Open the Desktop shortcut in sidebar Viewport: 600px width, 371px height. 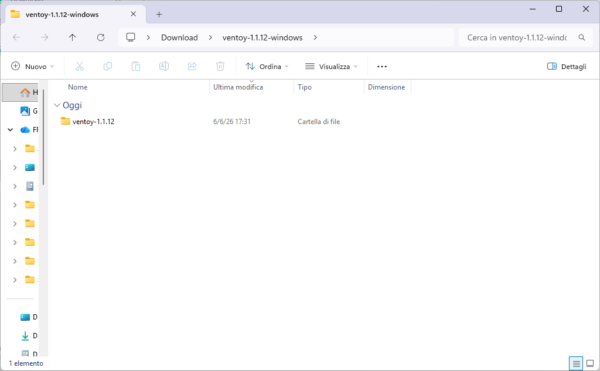point(29,317)
